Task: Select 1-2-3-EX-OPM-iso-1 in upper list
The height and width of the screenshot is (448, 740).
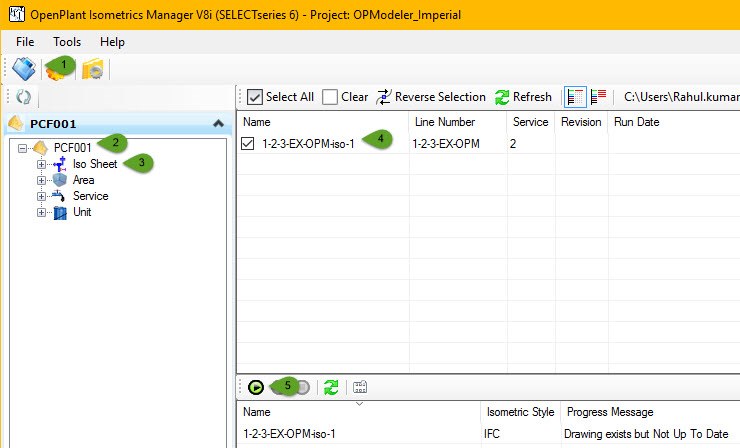Action: pyautogui.click(x=308, y=144)
